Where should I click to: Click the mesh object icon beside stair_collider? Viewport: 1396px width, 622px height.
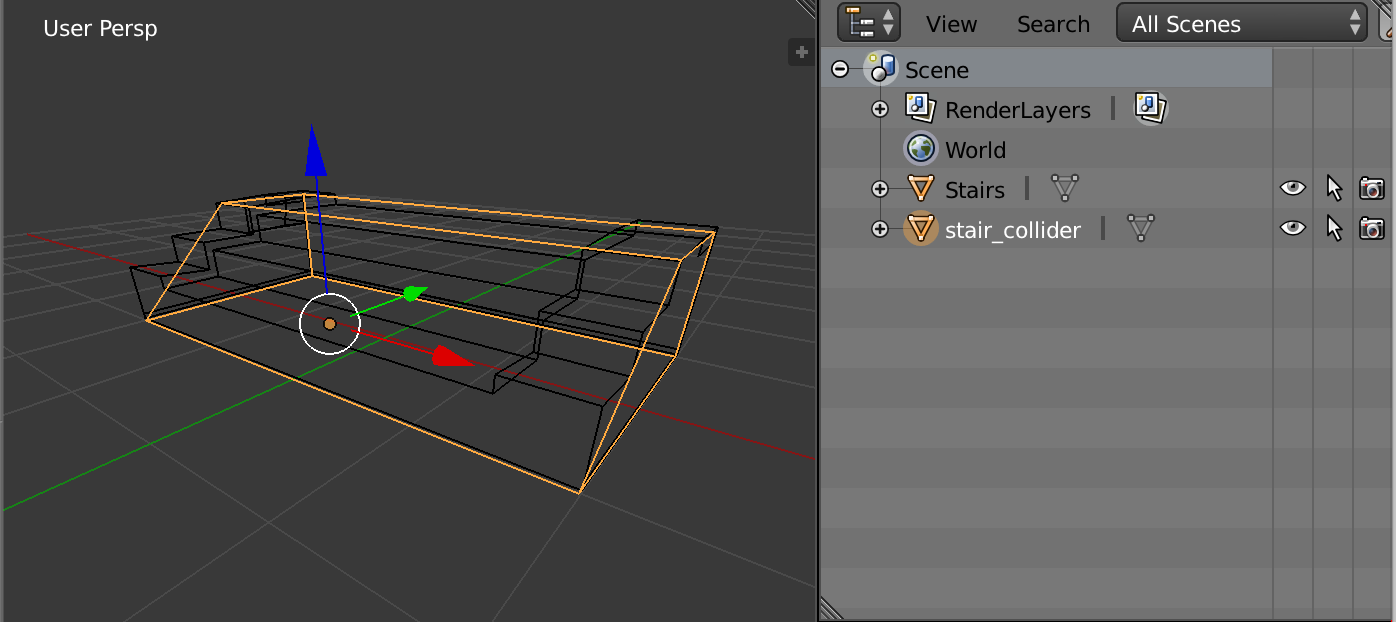coord(921,229)
